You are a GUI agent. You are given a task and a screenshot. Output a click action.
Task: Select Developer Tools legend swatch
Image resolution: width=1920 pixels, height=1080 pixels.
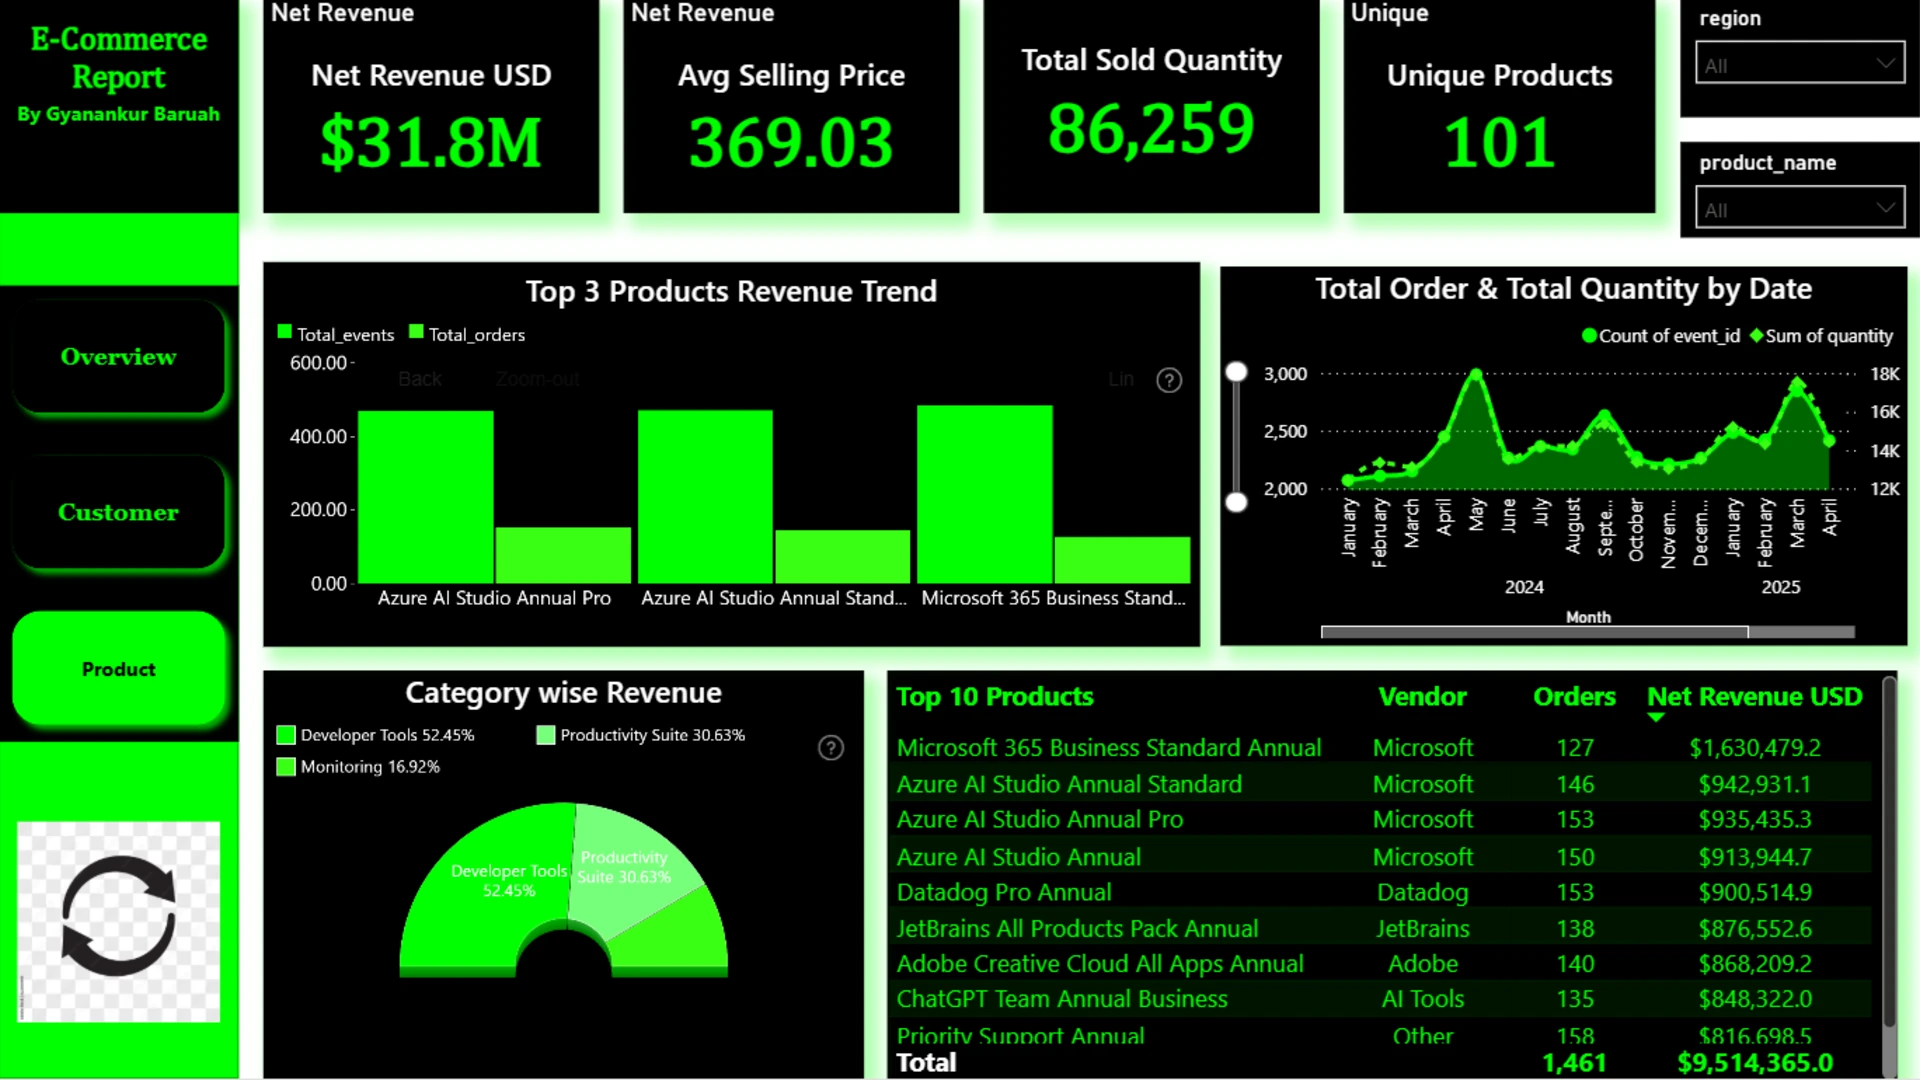(286, 735)
